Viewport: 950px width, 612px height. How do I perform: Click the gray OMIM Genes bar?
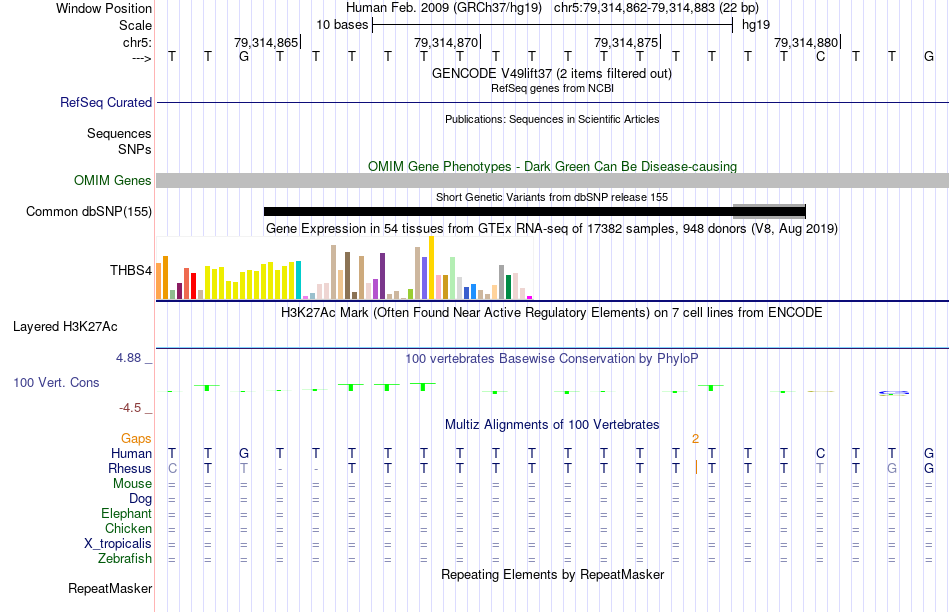[x=552, y=181]
